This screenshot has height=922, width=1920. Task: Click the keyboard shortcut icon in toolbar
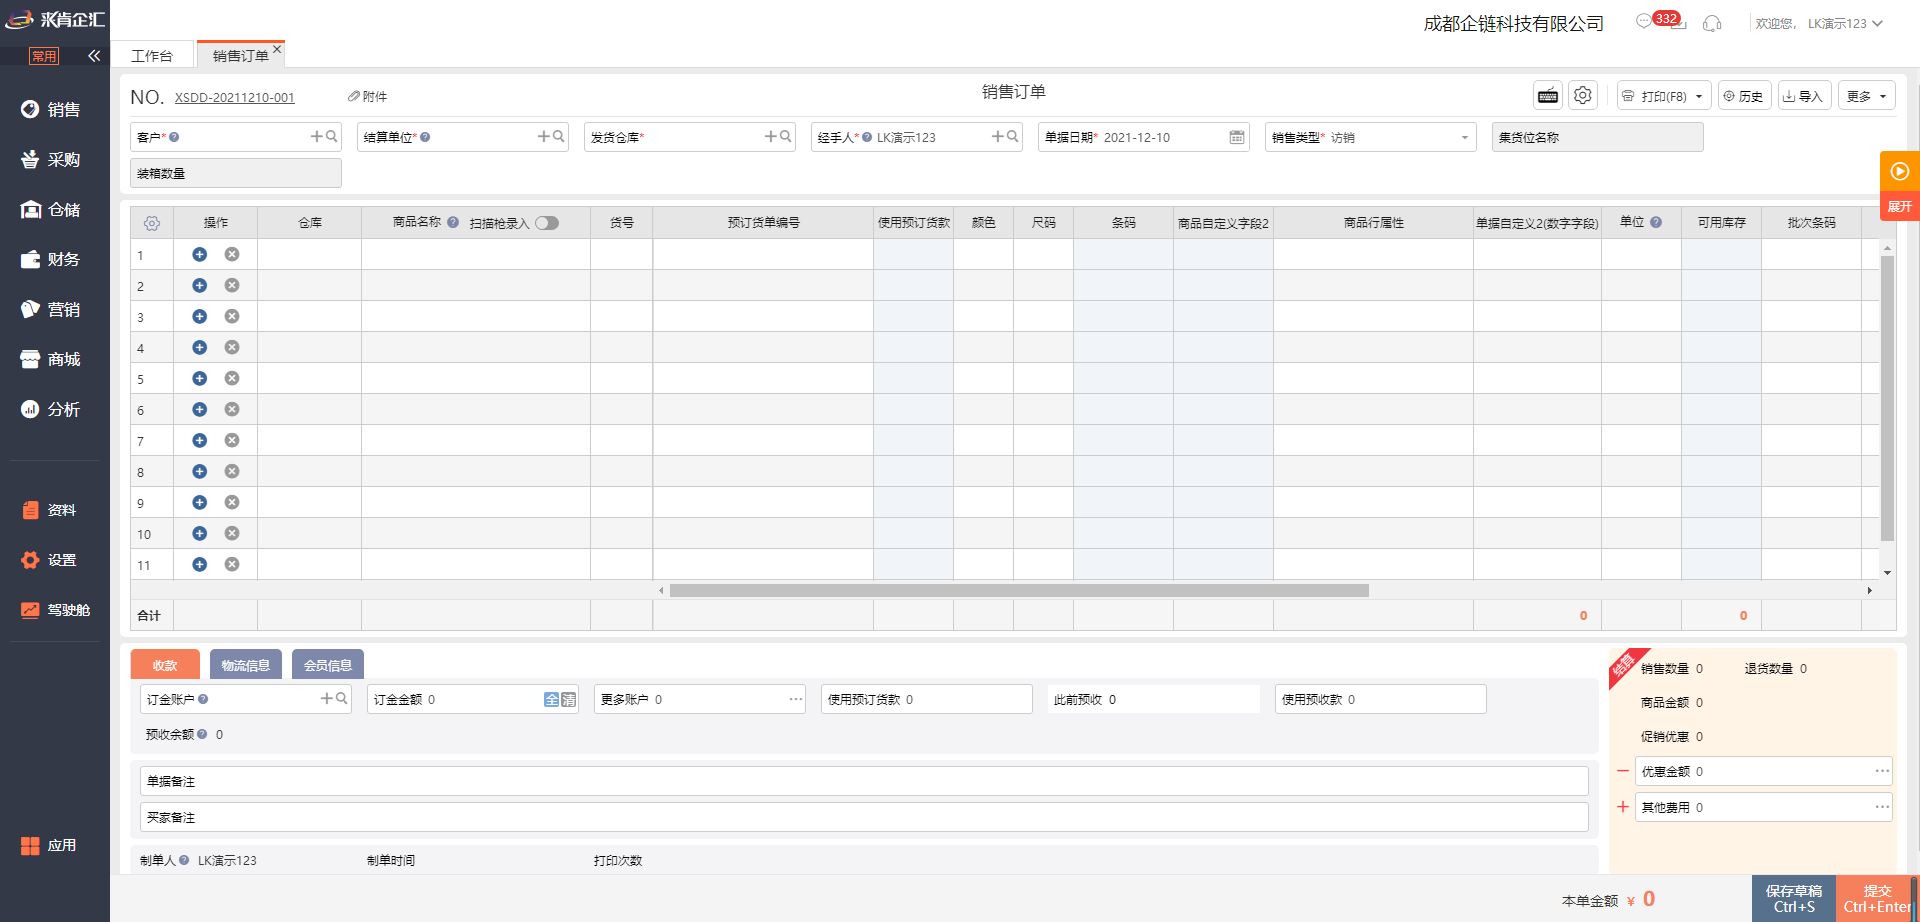1548,96
